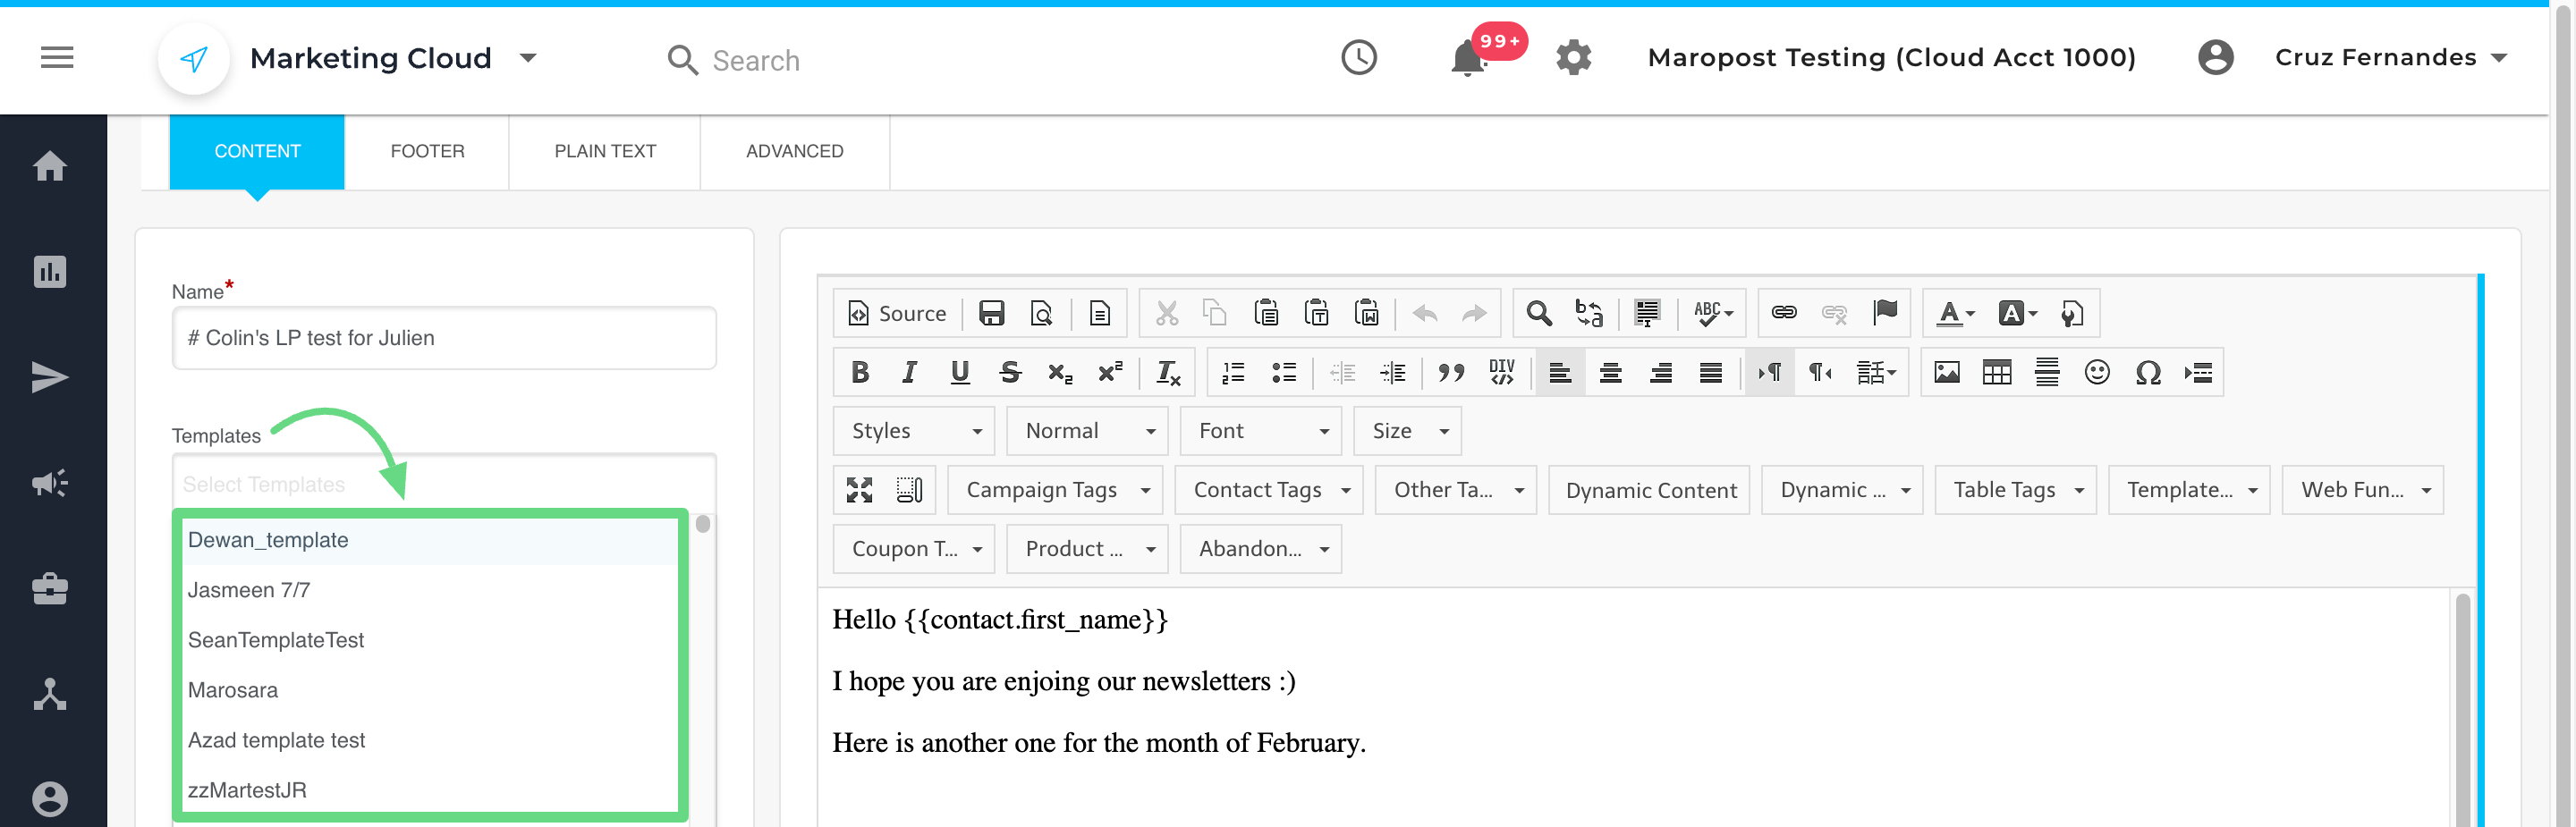
Task: Toggle Underline formatting
Action: pos(960,373)
